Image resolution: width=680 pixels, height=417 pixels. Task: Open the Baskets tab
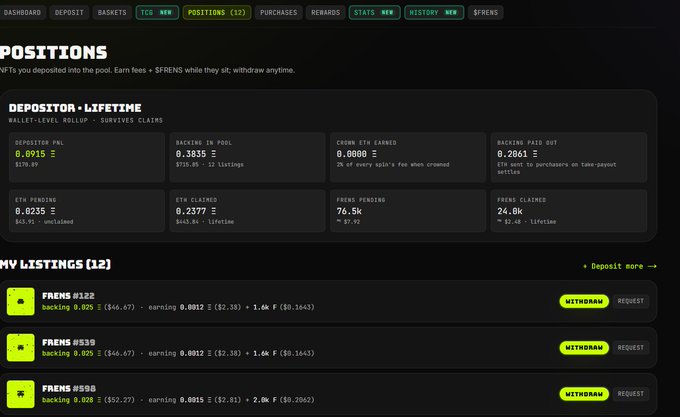pyautogui.click(x=112, y=13)
